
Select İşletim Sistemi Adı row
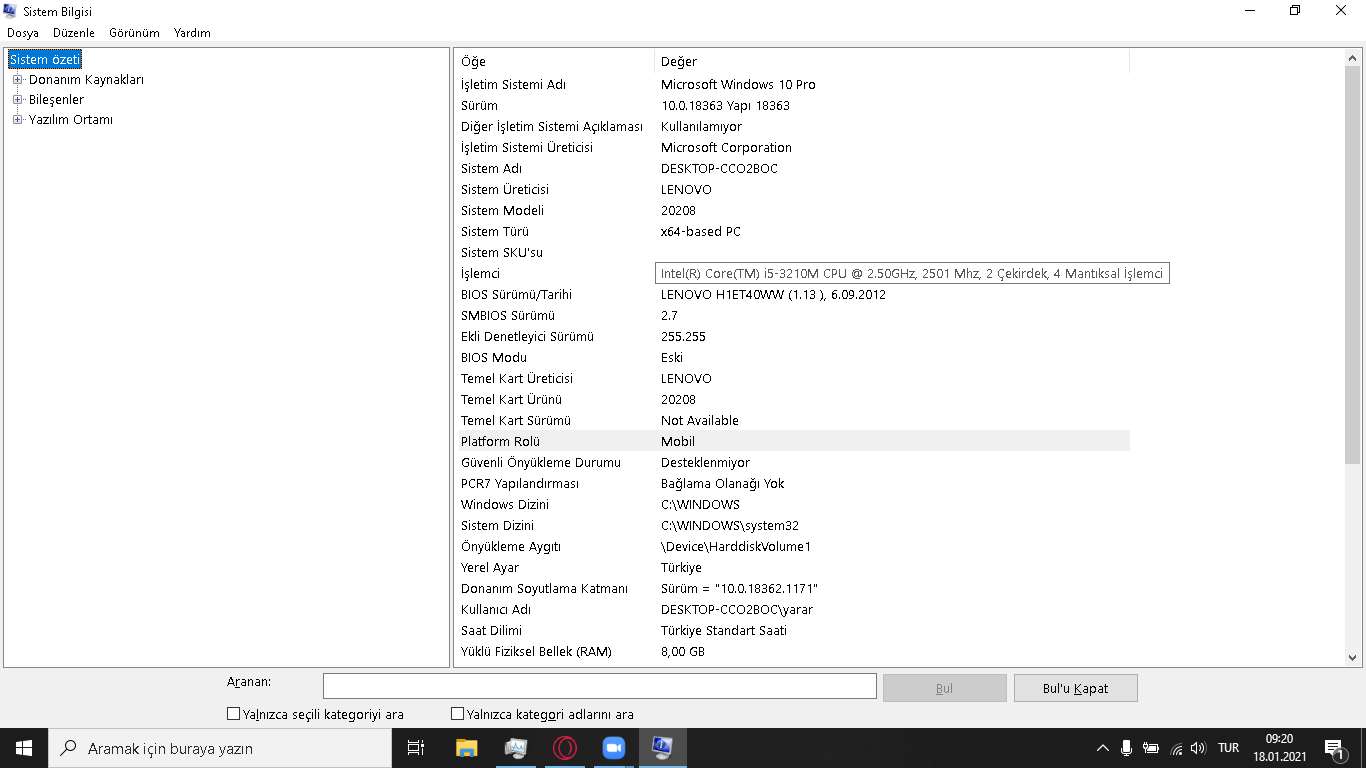coord(793,85)
